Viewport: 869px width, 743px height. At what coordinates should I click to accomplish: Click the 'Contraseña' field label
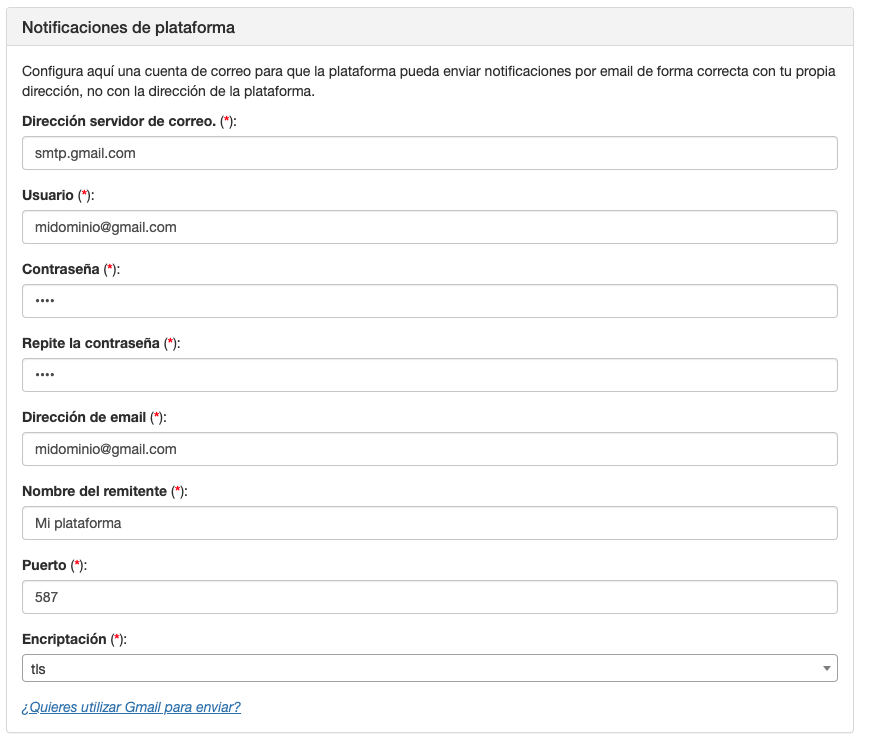(x=60, y=269)
